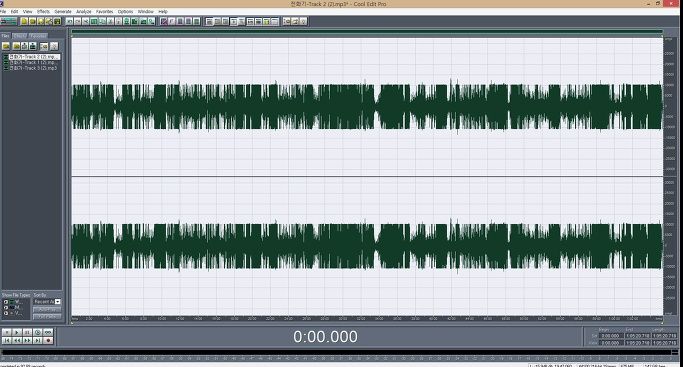Viewport: 683px width, 367px height.
Task: Jump to the beginning of the waveform
Action: pos(7,340)
